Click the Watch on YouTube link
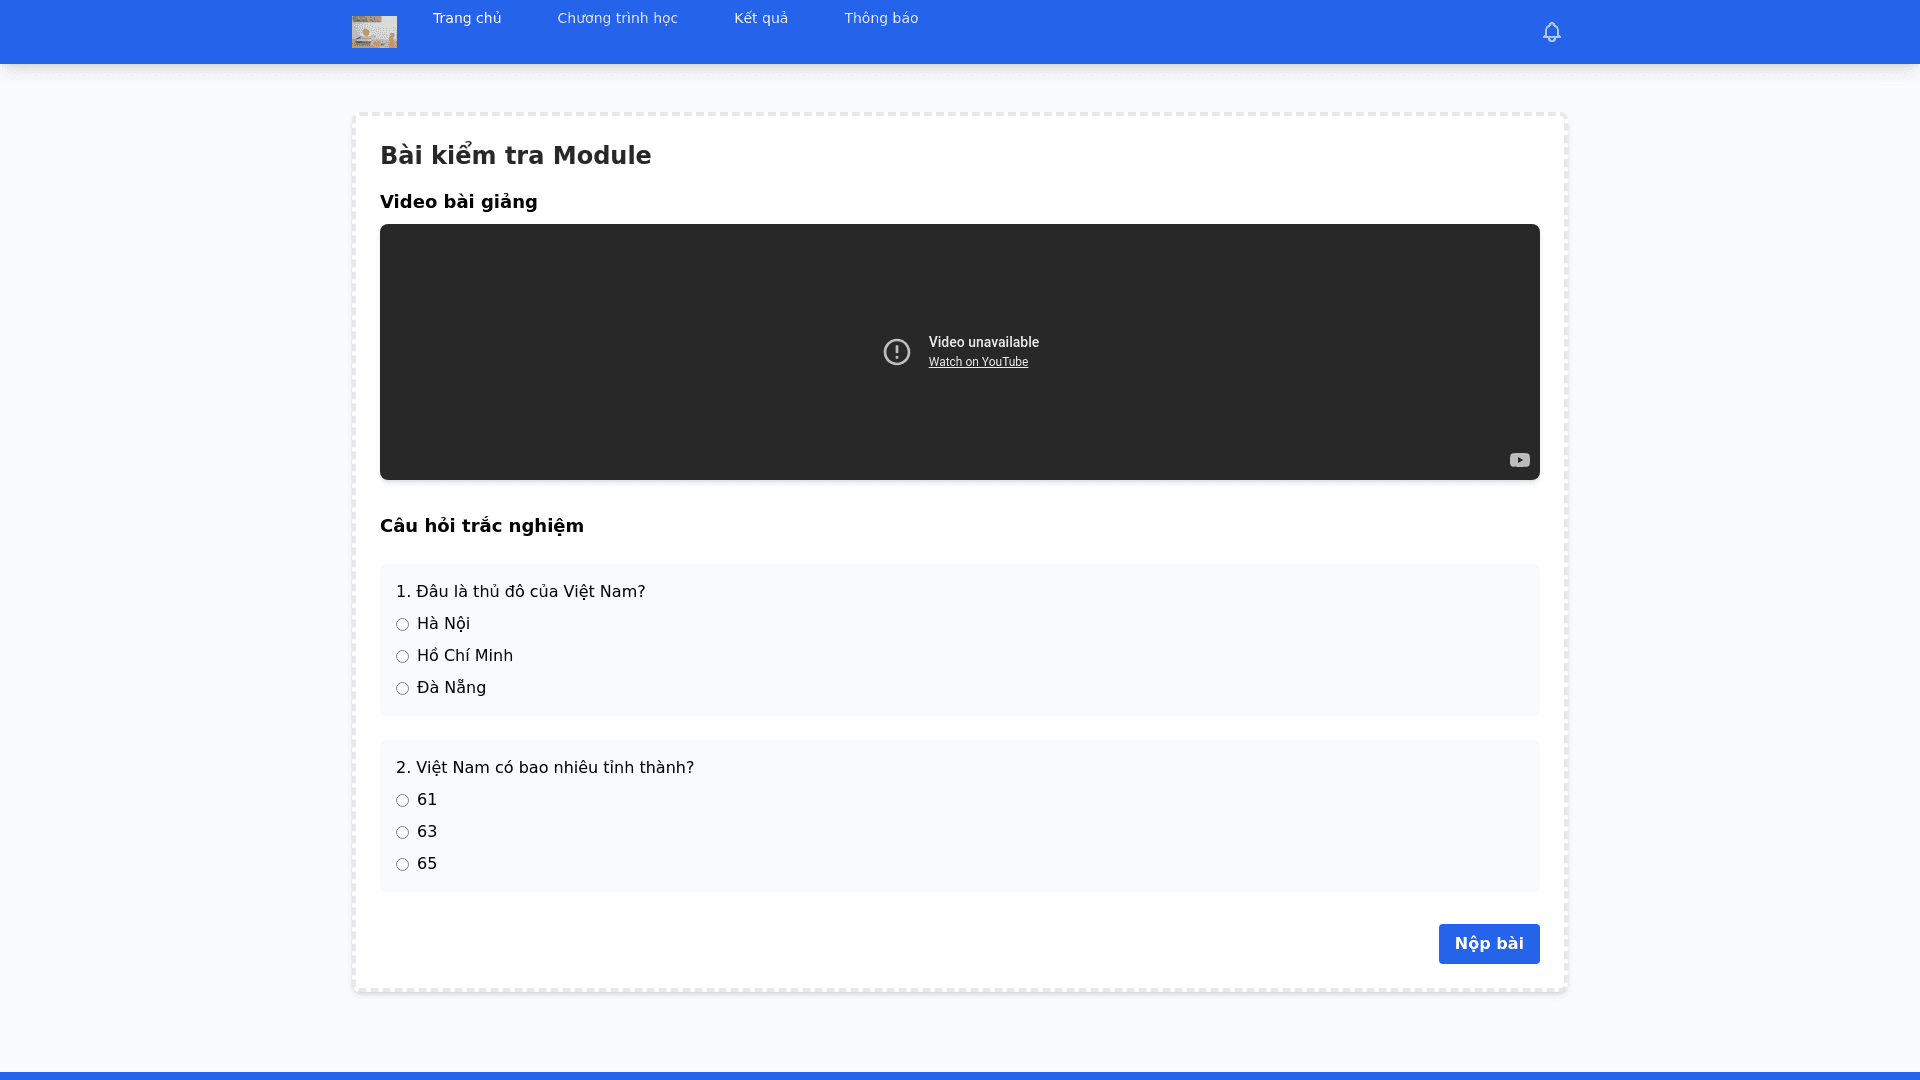Image resolution: width=1920 pixels, height=1080 pixels. click(978, 362)
